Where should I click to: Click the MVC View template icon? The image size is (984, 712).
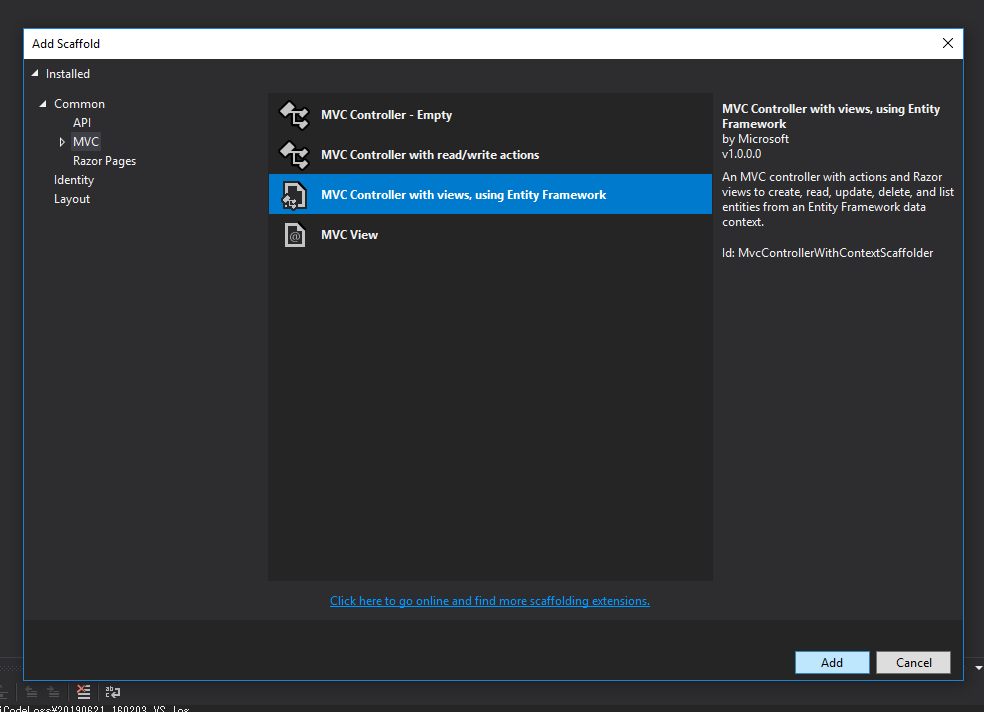294,235
